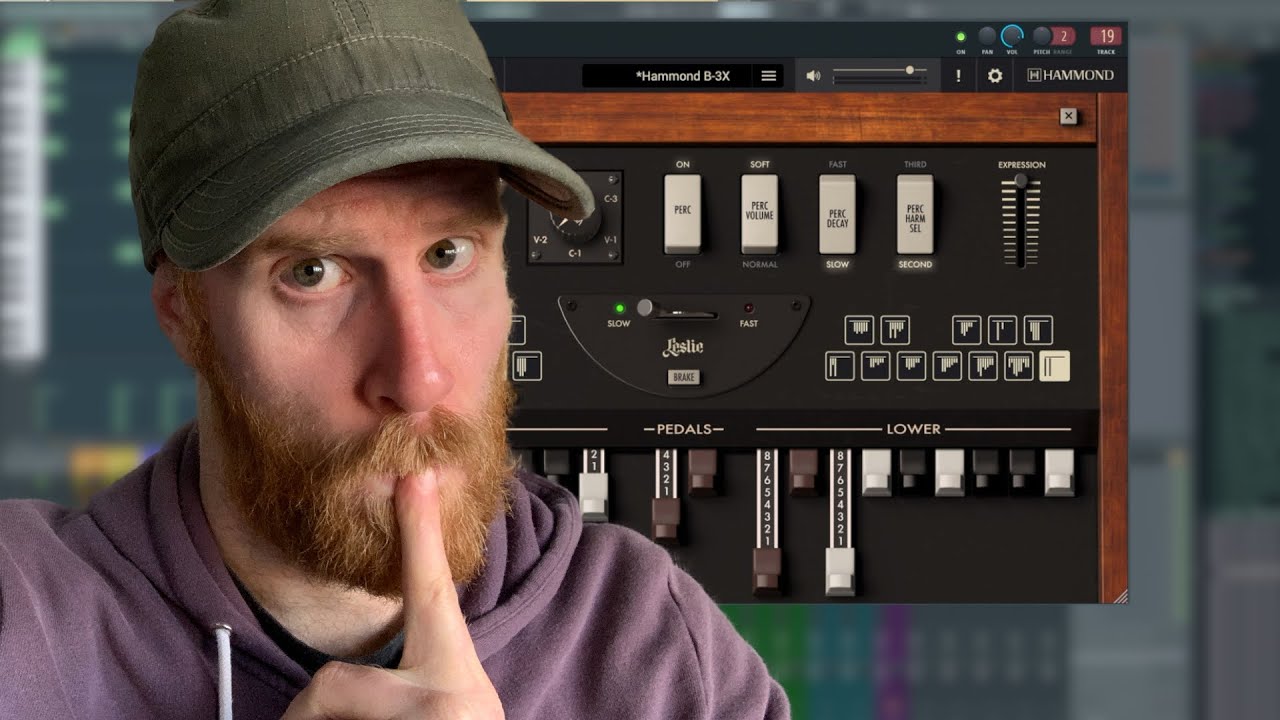Image resolution: width=1280 pixels, height=720 pixels.
Task: Open the gear settings icon
Action: tap(995, 76)
